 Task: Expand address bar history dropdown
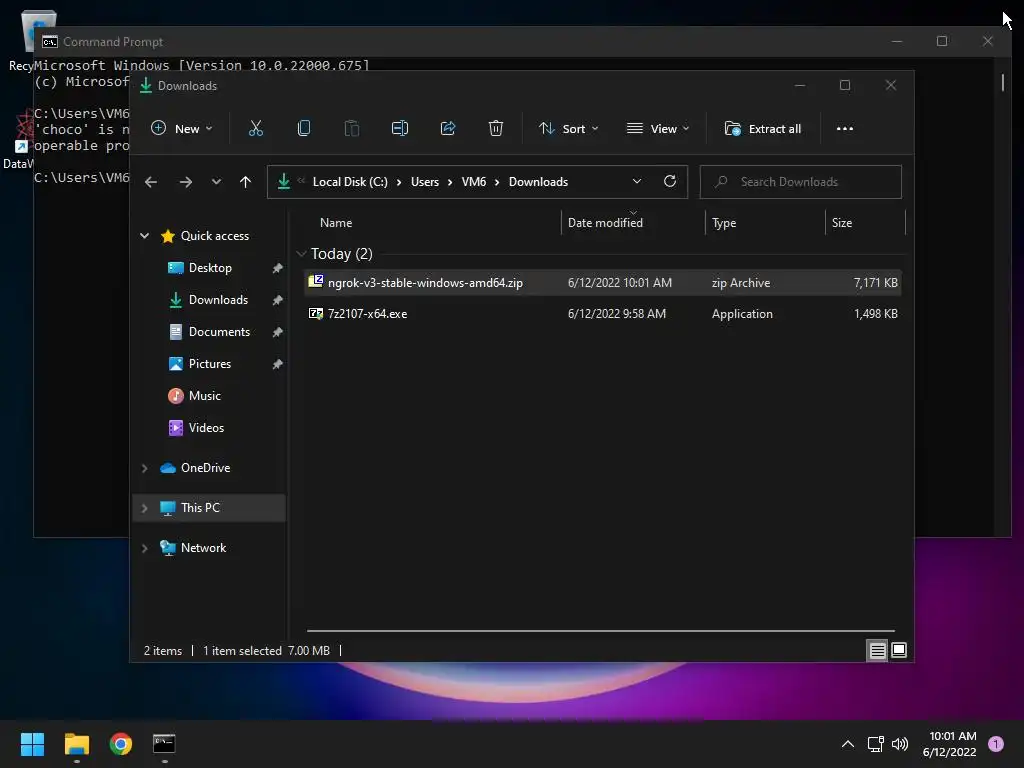(x=637, y=182)
